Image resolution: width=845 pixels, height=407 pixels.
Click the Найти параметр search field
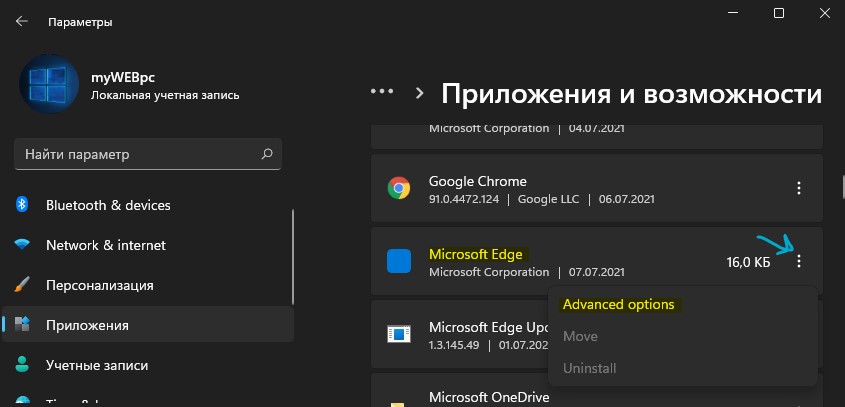pos(148,155)
